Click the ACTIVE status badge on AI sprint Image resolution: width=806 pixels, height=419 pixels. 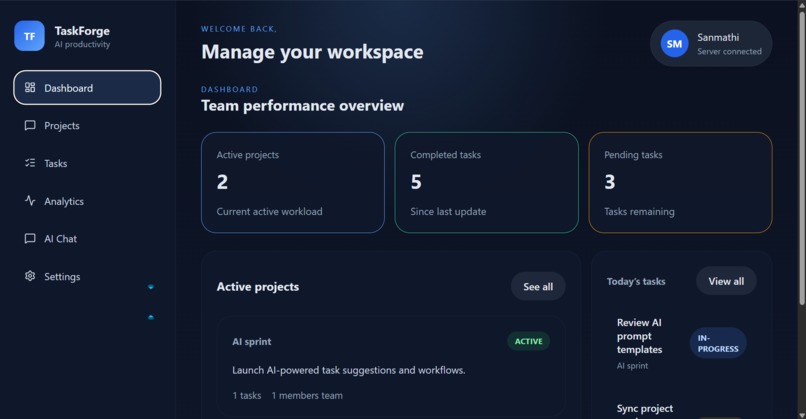click(x=528, y=341)
